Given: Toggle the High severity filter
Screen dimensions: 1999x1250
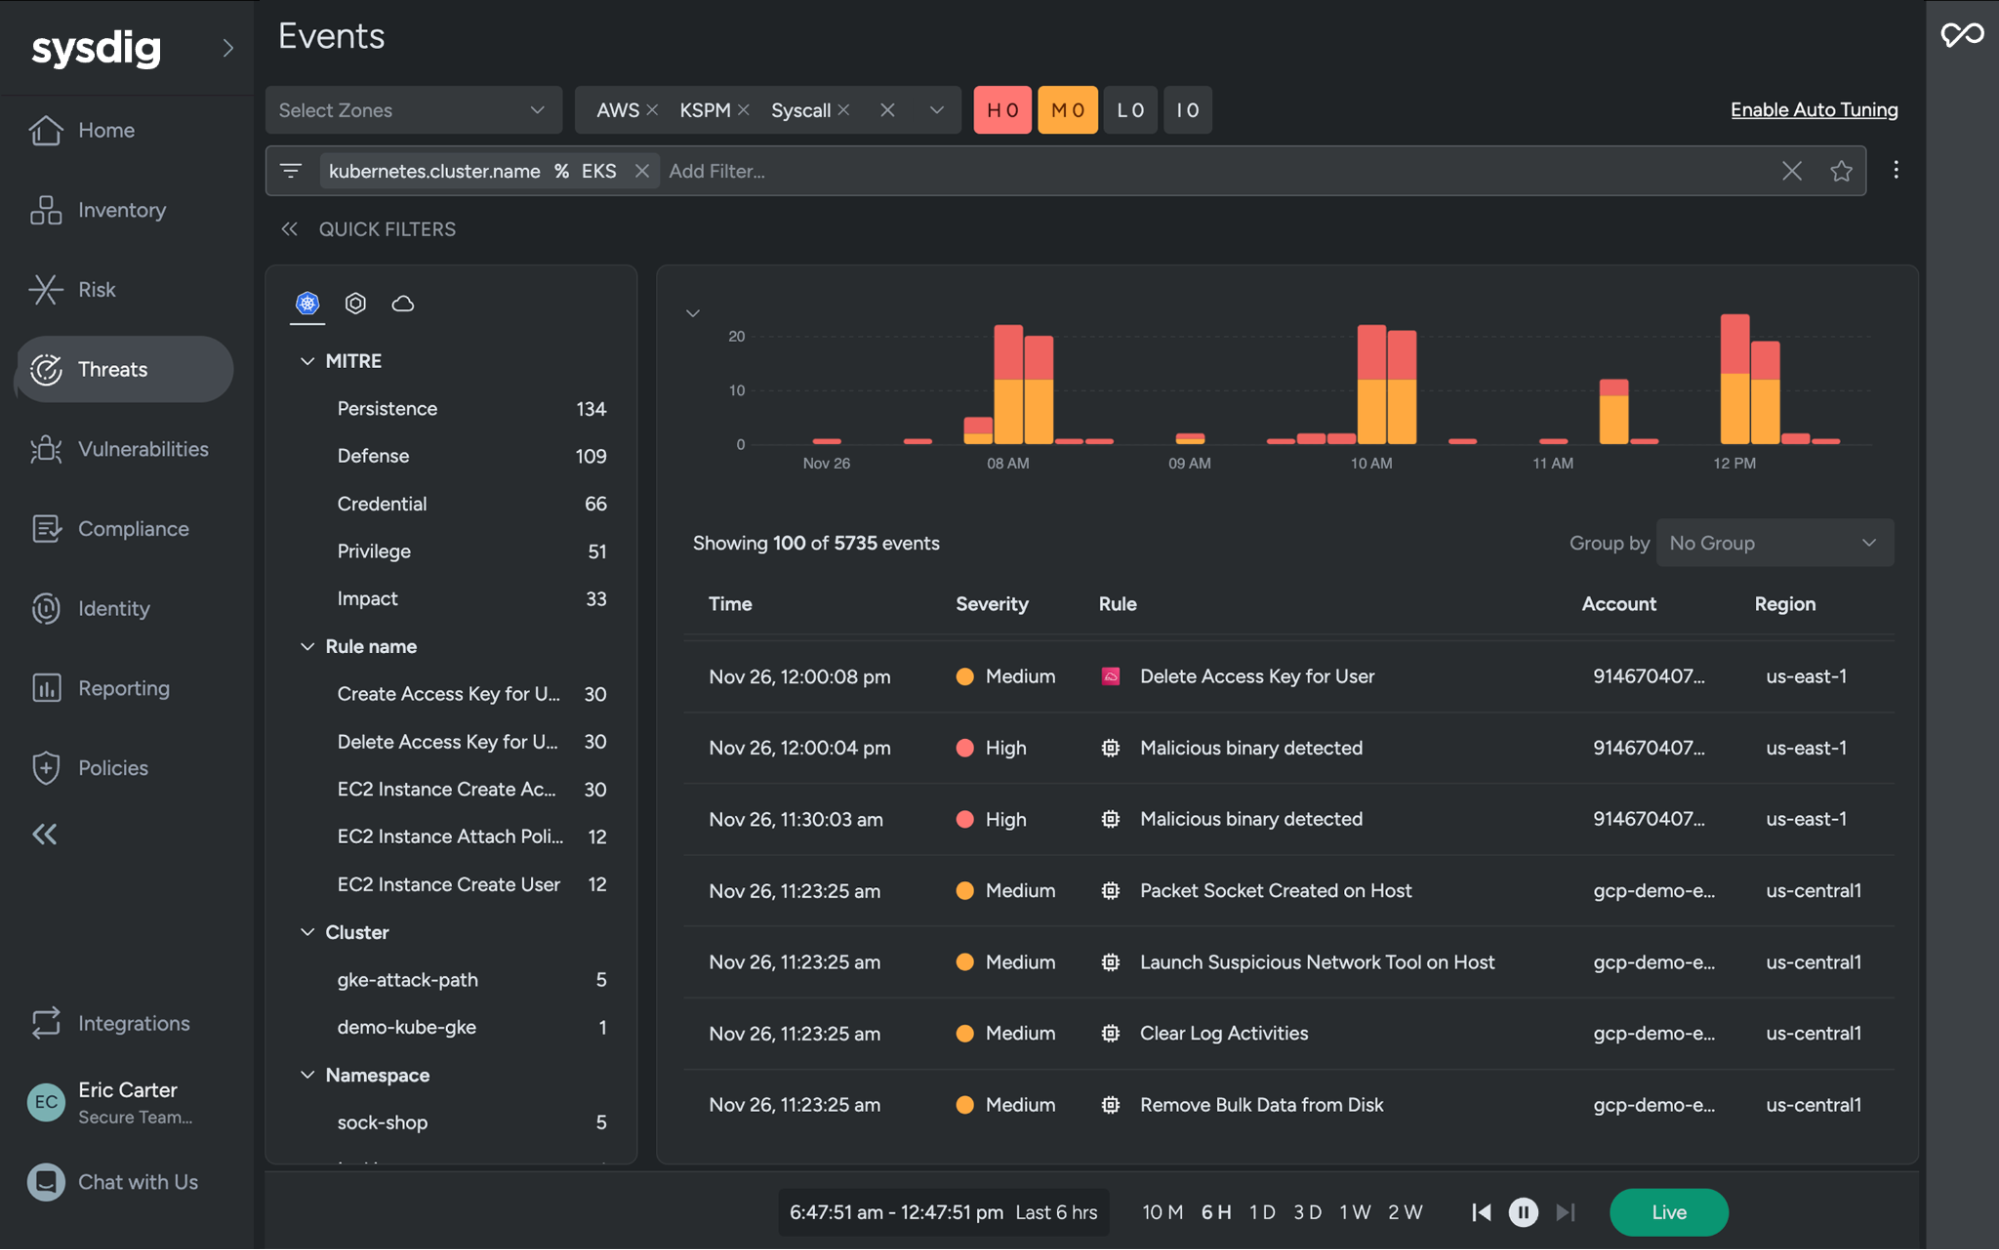Looking at the screenshot, I should tap(1002, 110).
